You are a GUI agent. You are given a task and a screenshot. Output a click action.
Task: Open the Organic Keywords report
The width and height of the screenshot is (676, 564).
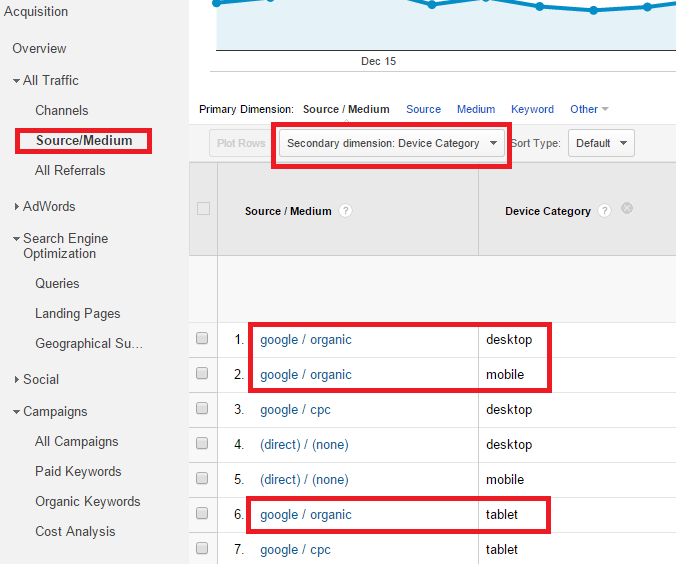(x=88, y=501)
